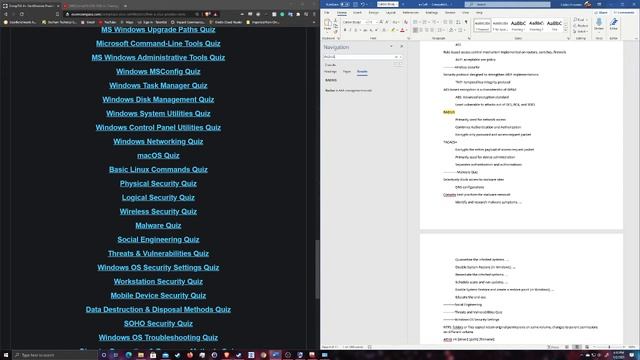This screenshot has height=360, width=640.
Task: Open Navigation pane search options dropdown
Action: pyautogui.click(x=401, y=57)
